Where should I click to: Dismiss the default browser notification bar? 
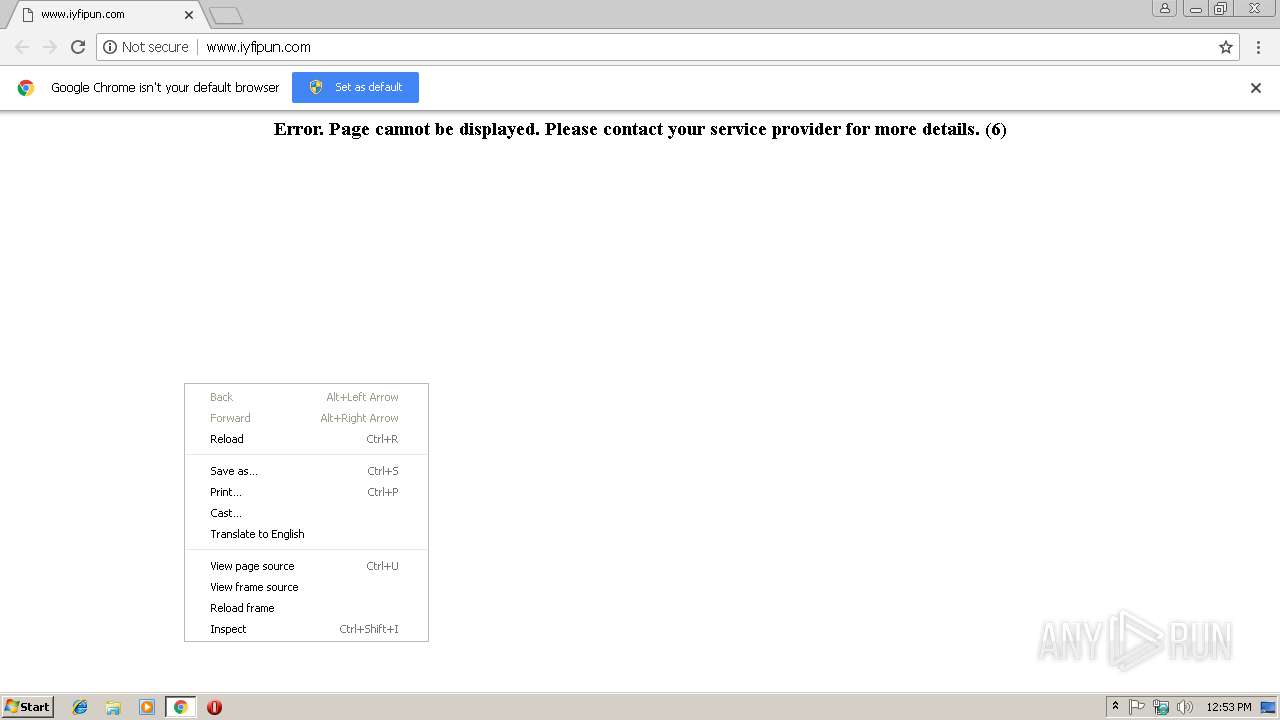click(1256, 88)
